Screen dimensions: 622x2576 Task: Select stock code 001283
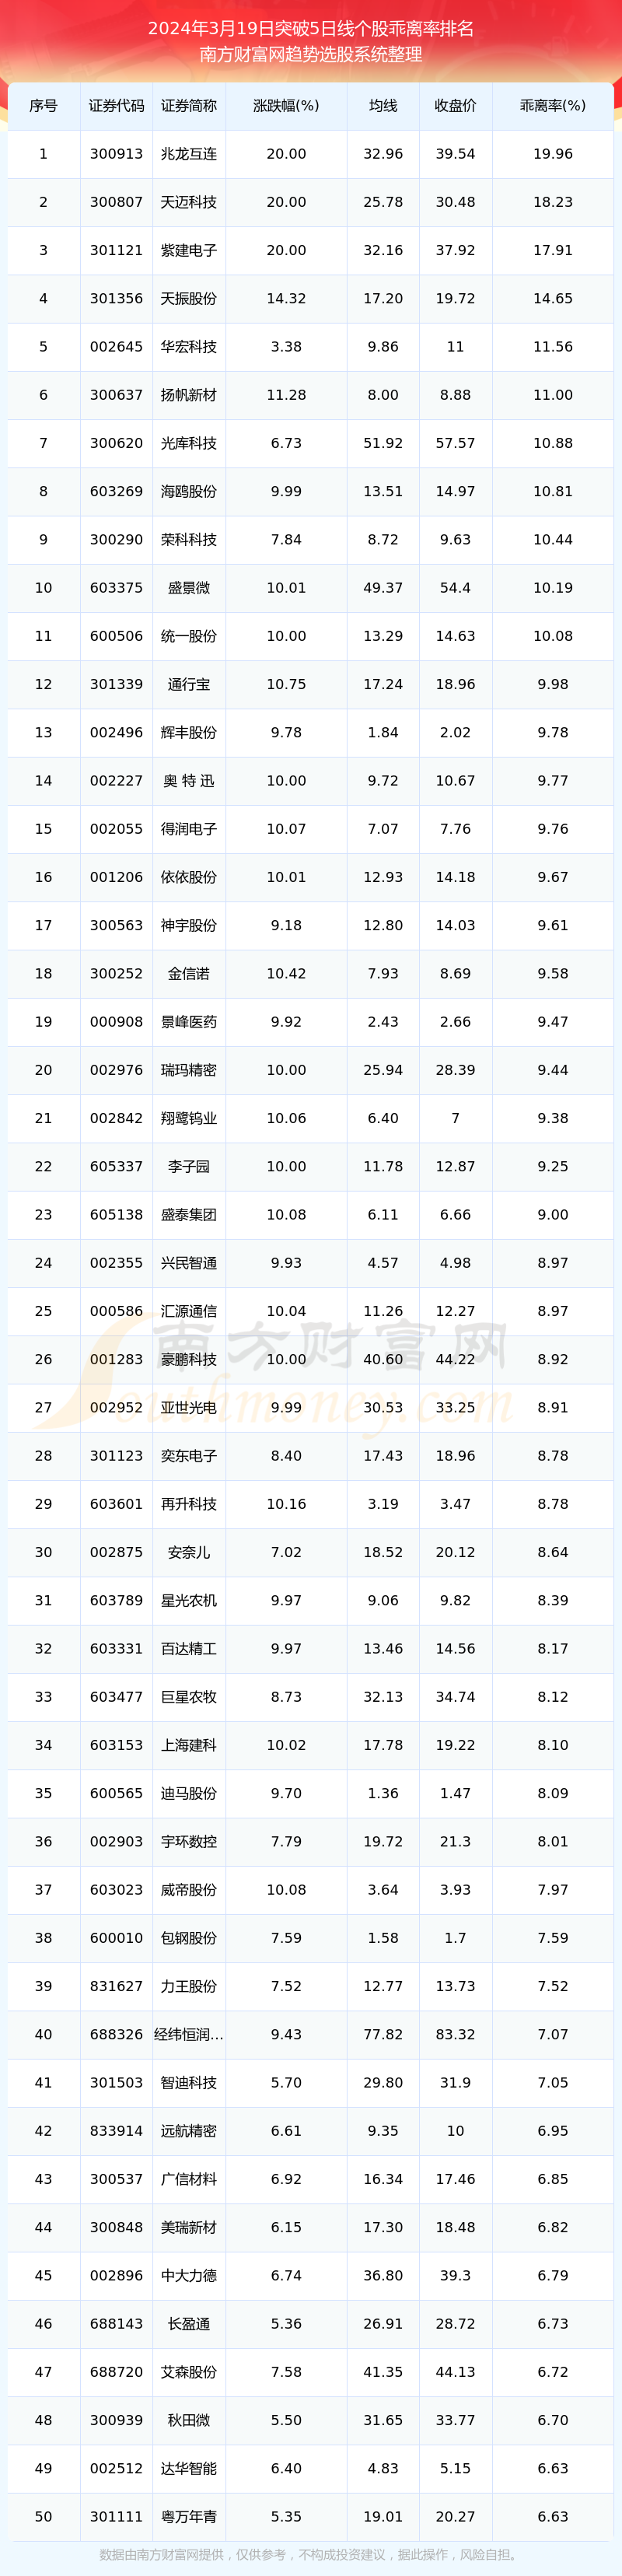[116, 1359]
